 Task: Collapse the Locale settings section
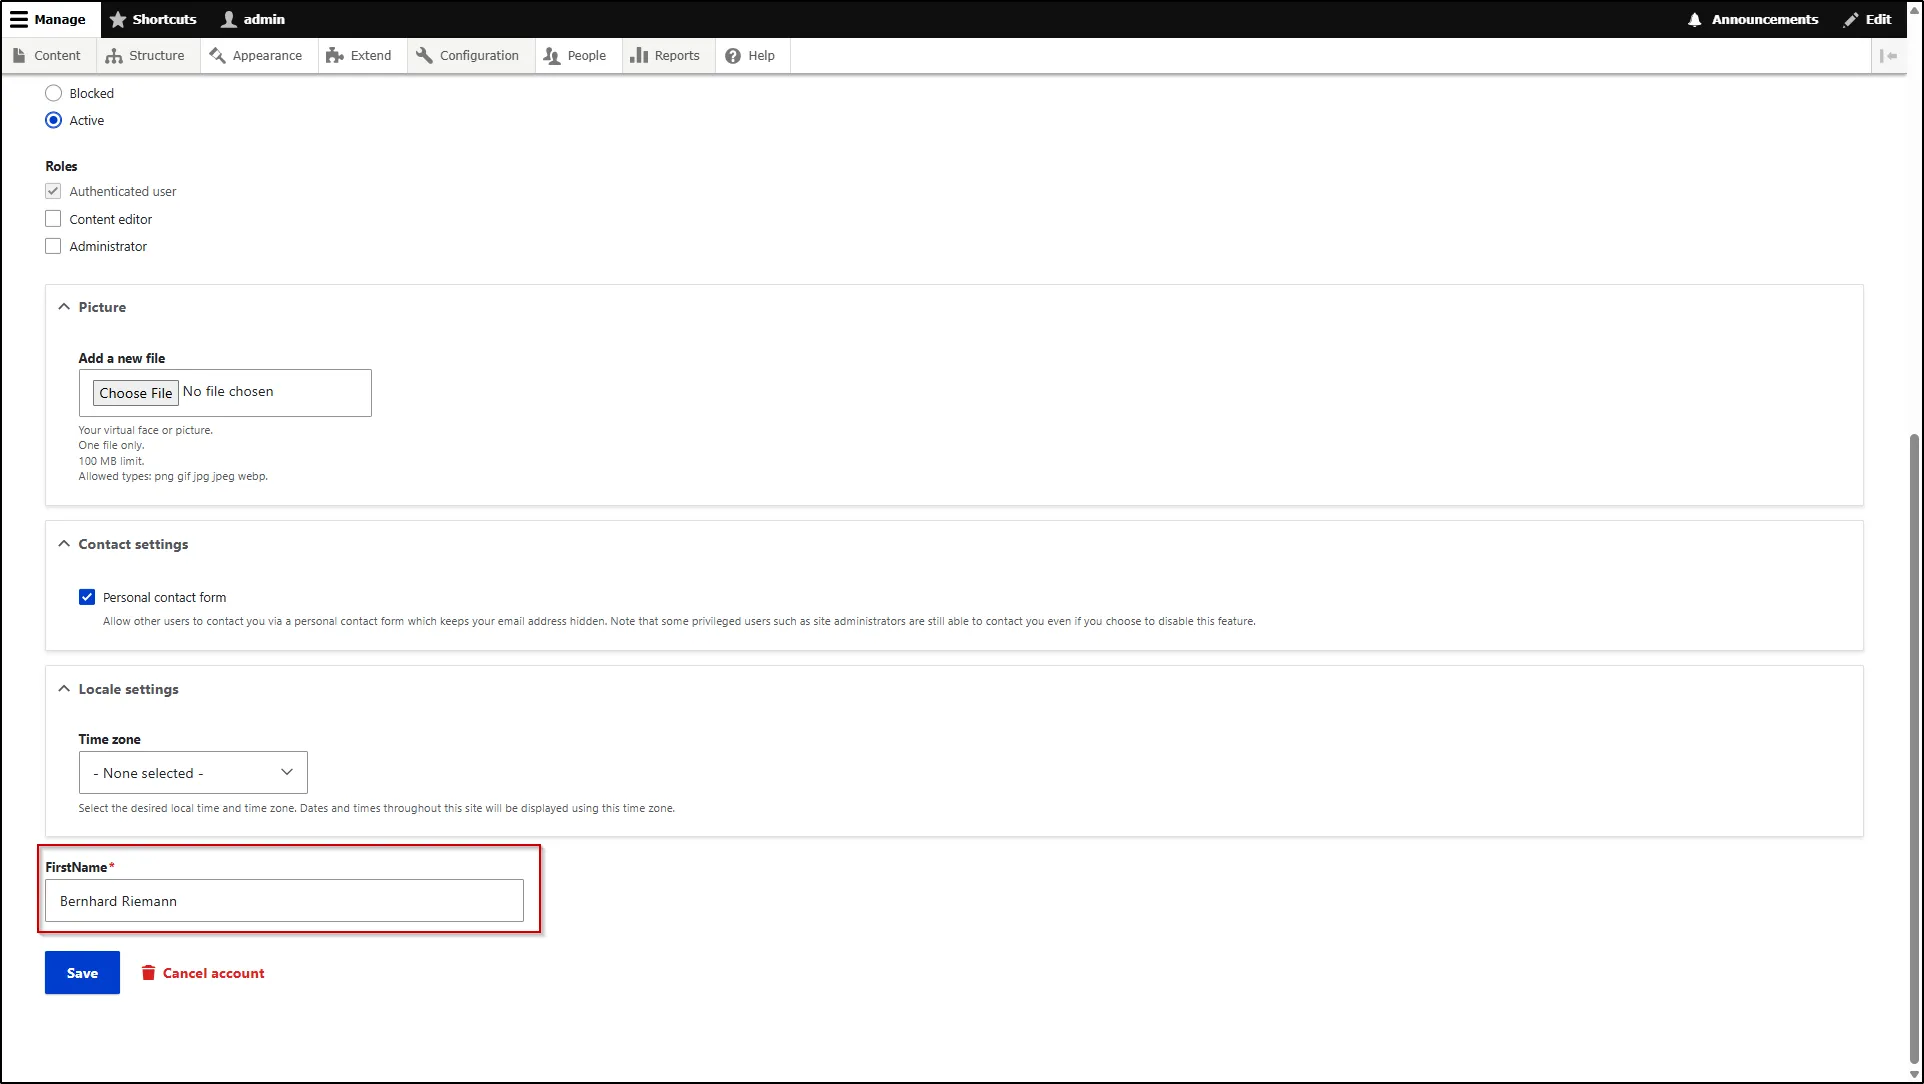(63, 688)
